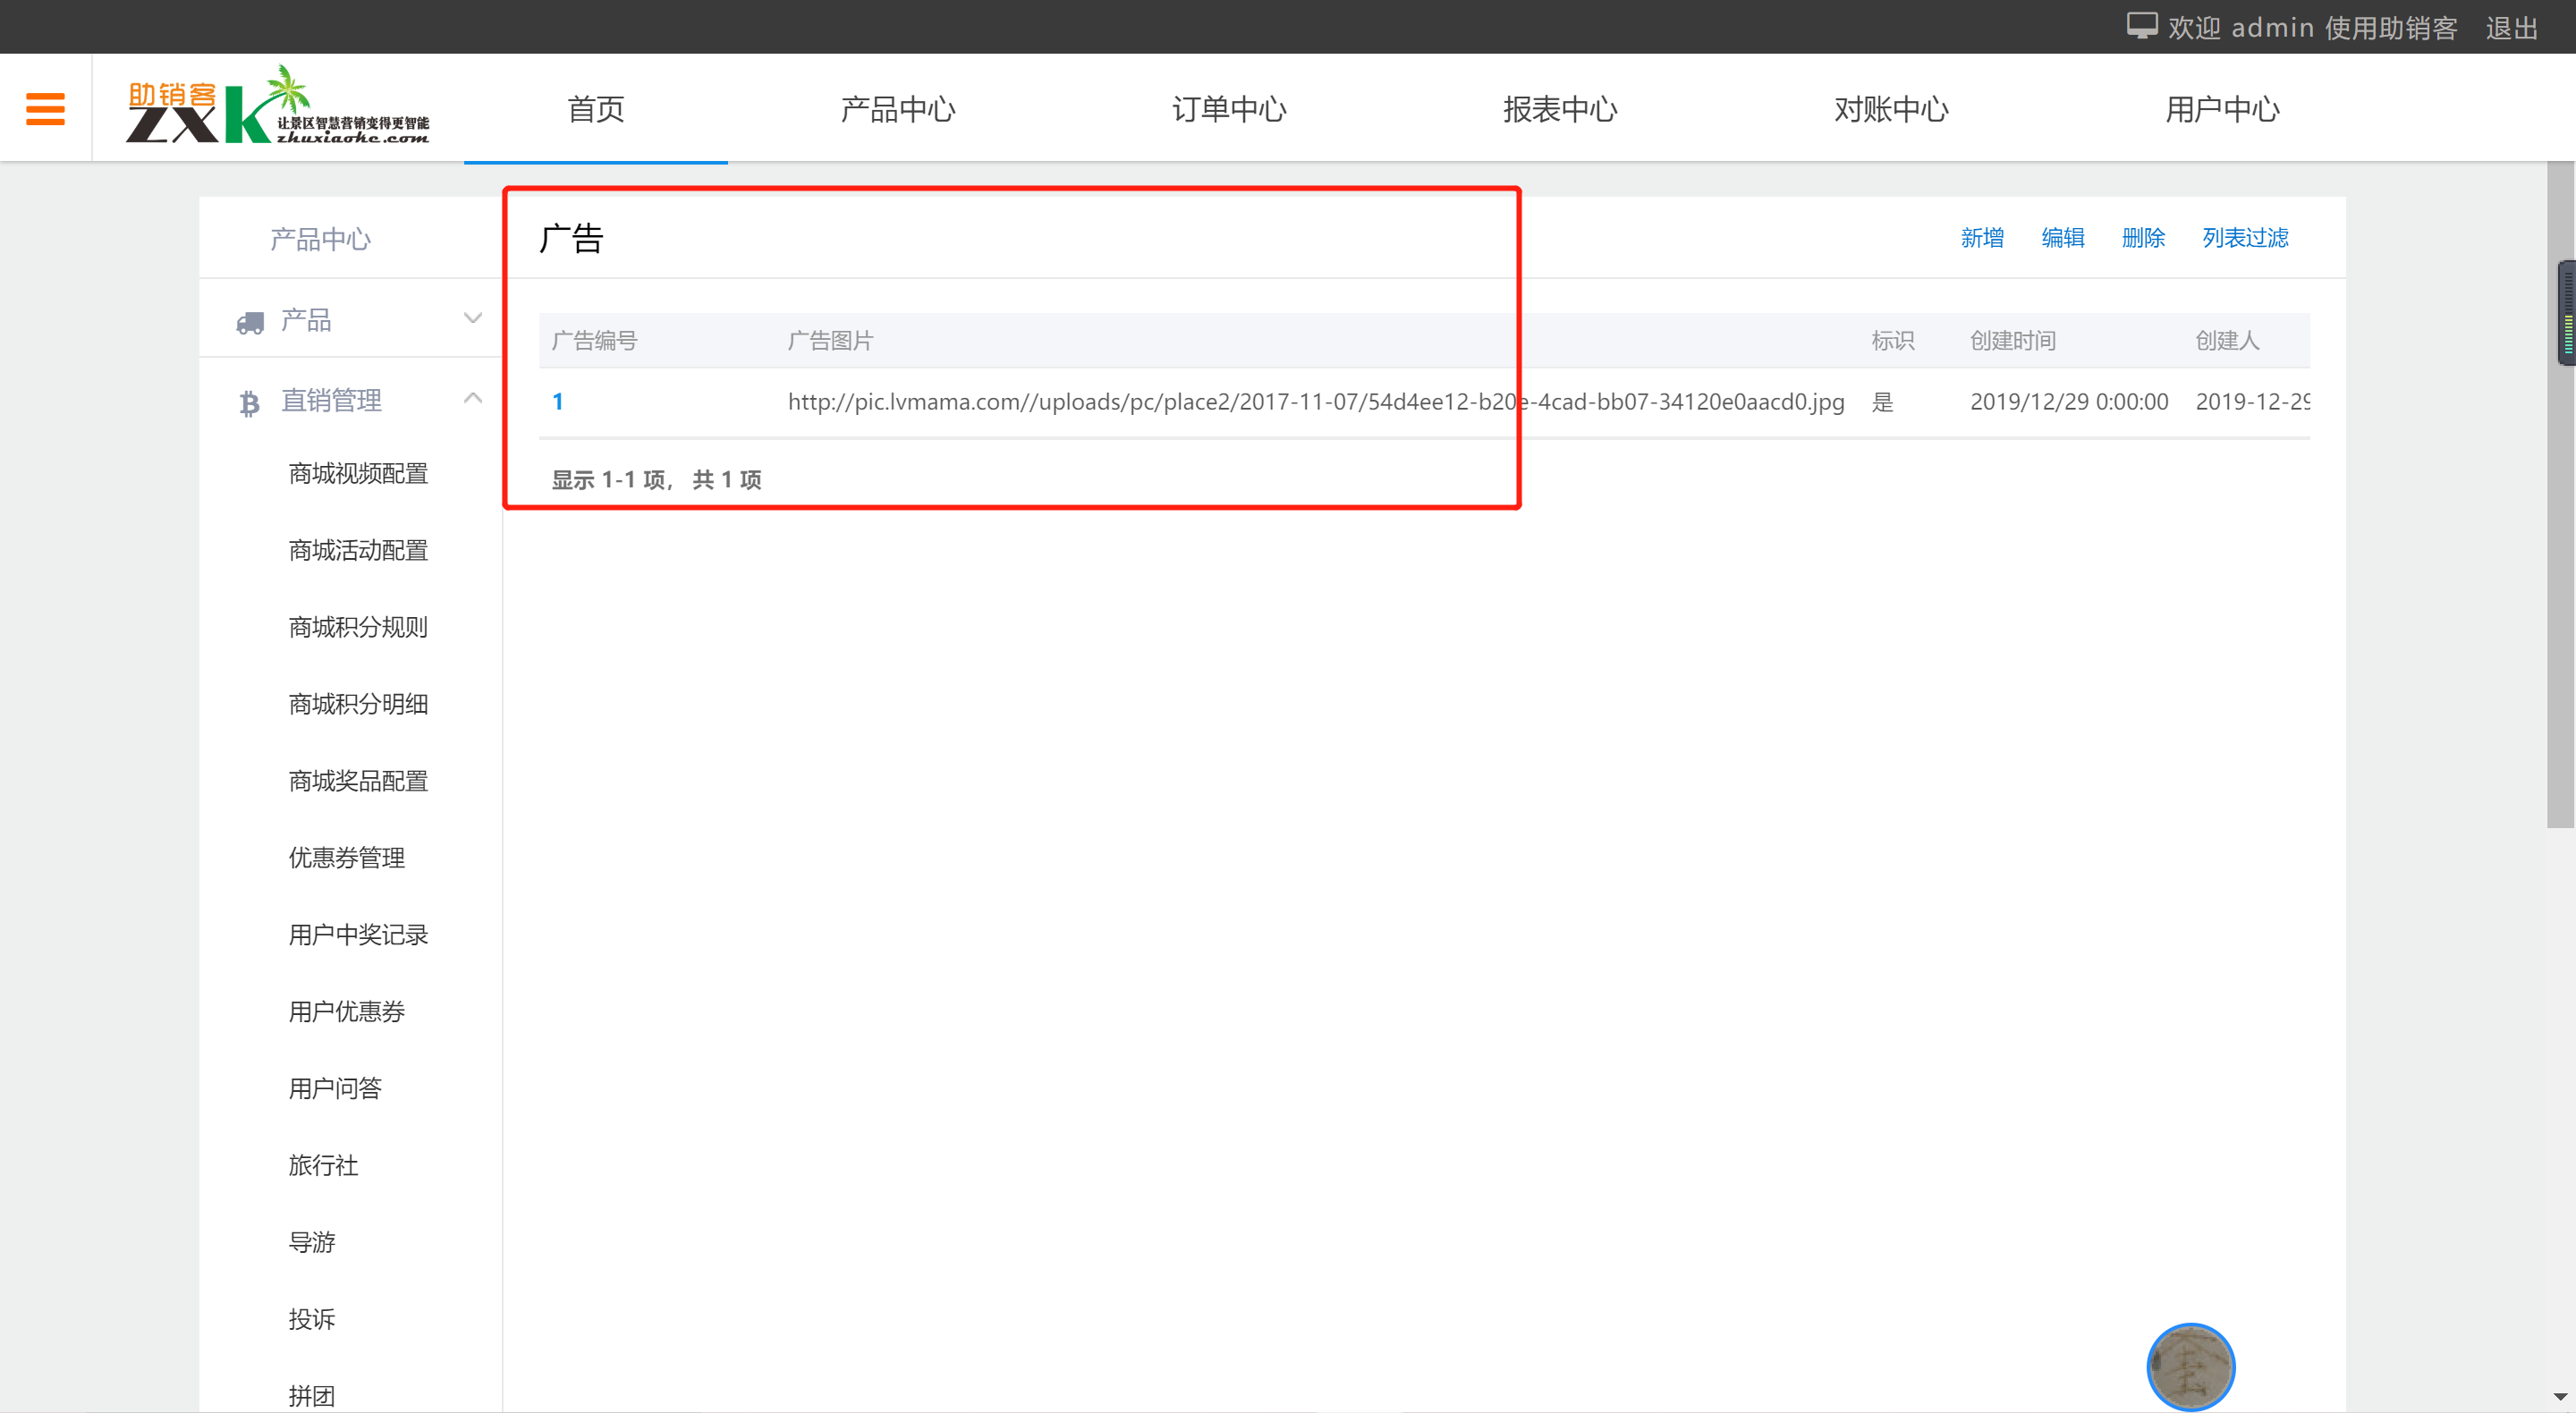Open 列表过滤 to filter the list
The image size is (2576, 1413).
tap(2244, 238)
